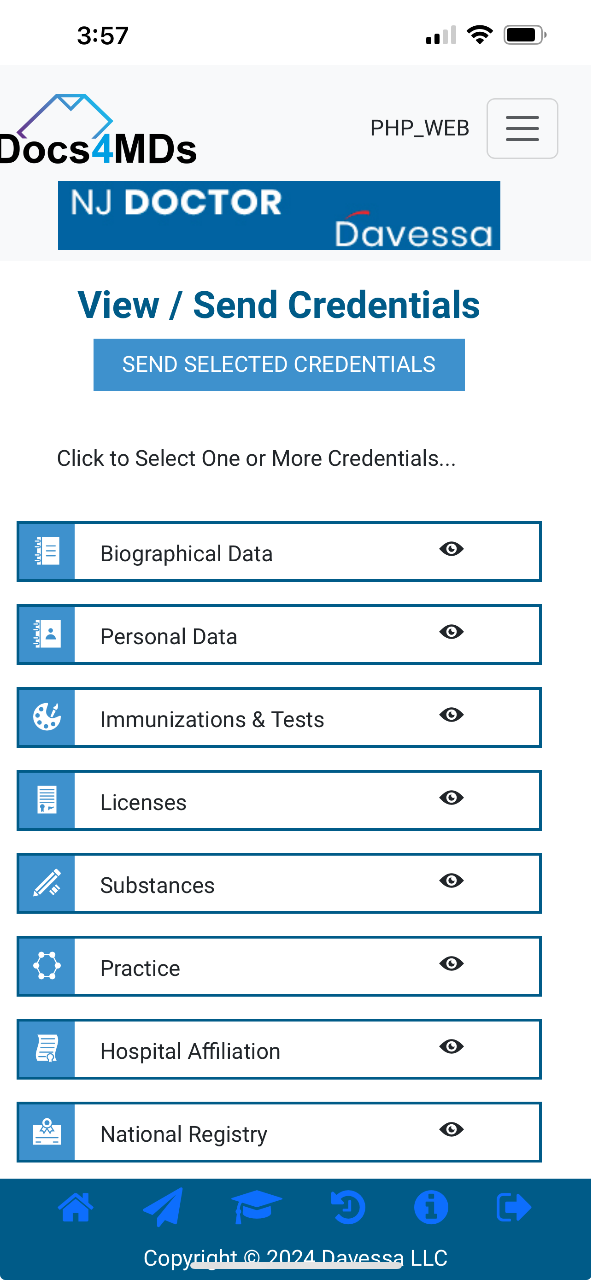Preview Licenses using its eye toggle
The height and width of the screenshot is (1280, 591).
click(x=451, y=797)
